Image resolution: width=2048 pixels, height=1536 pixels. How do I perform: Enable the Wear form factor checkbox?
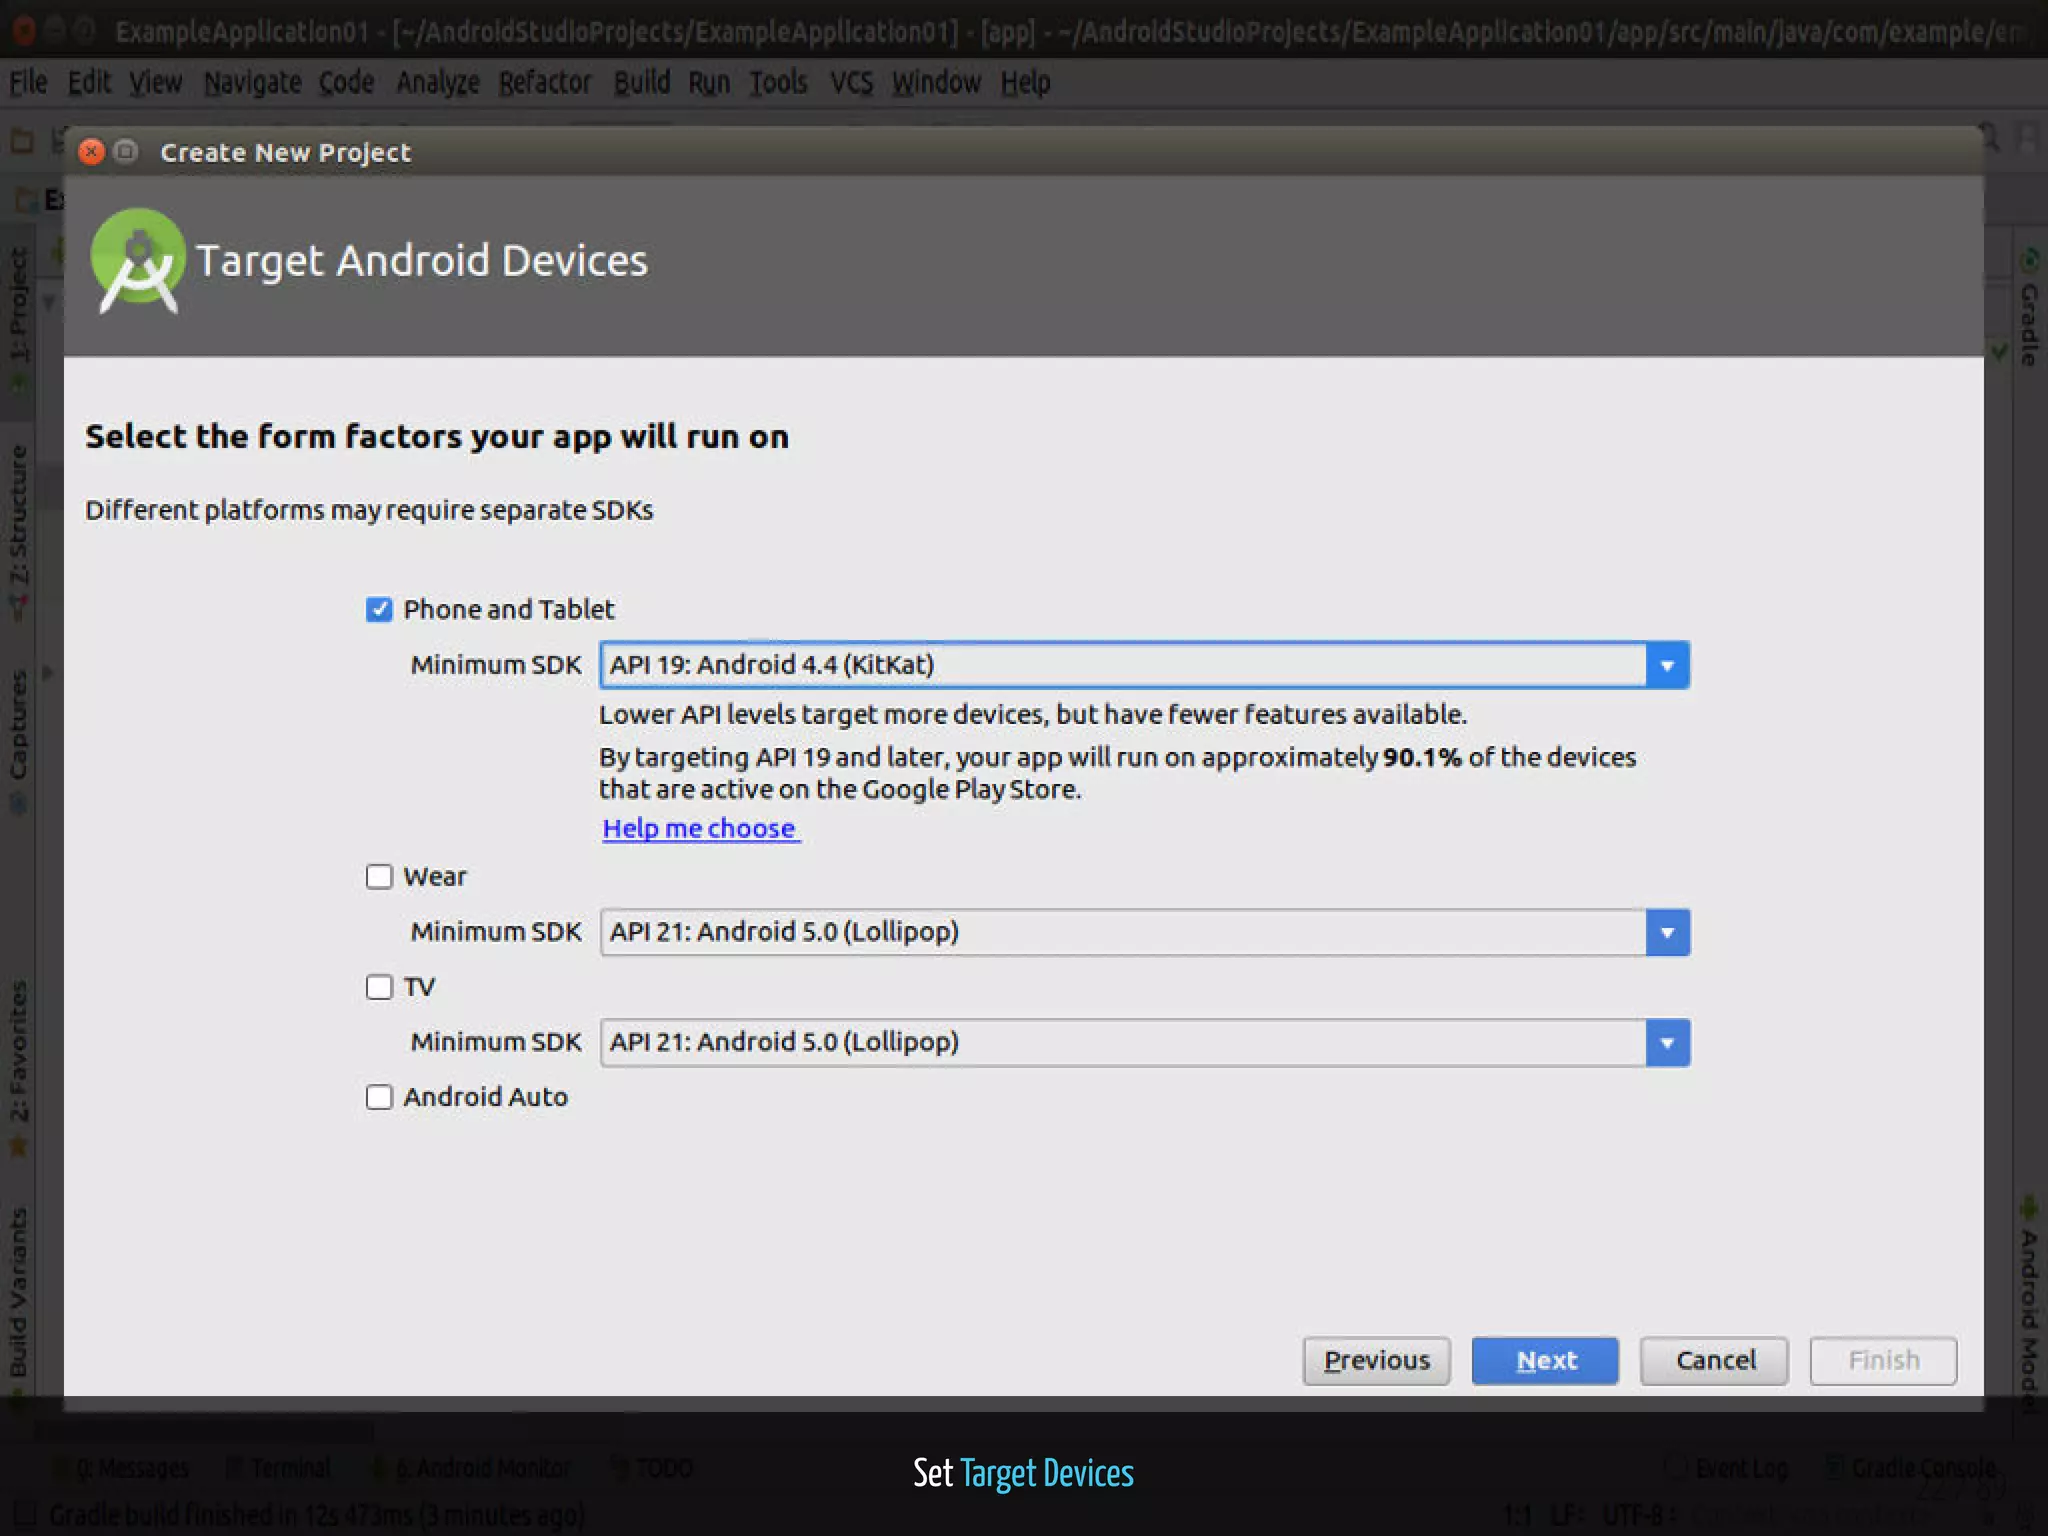(x=379, y=876)
